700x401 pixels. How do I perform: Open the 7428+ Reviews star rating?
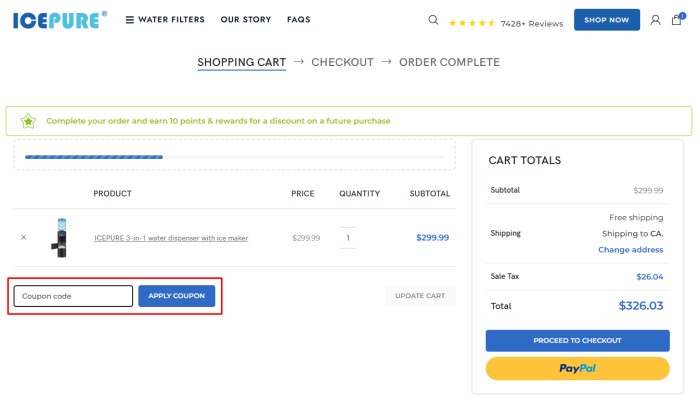pos(505,23)
